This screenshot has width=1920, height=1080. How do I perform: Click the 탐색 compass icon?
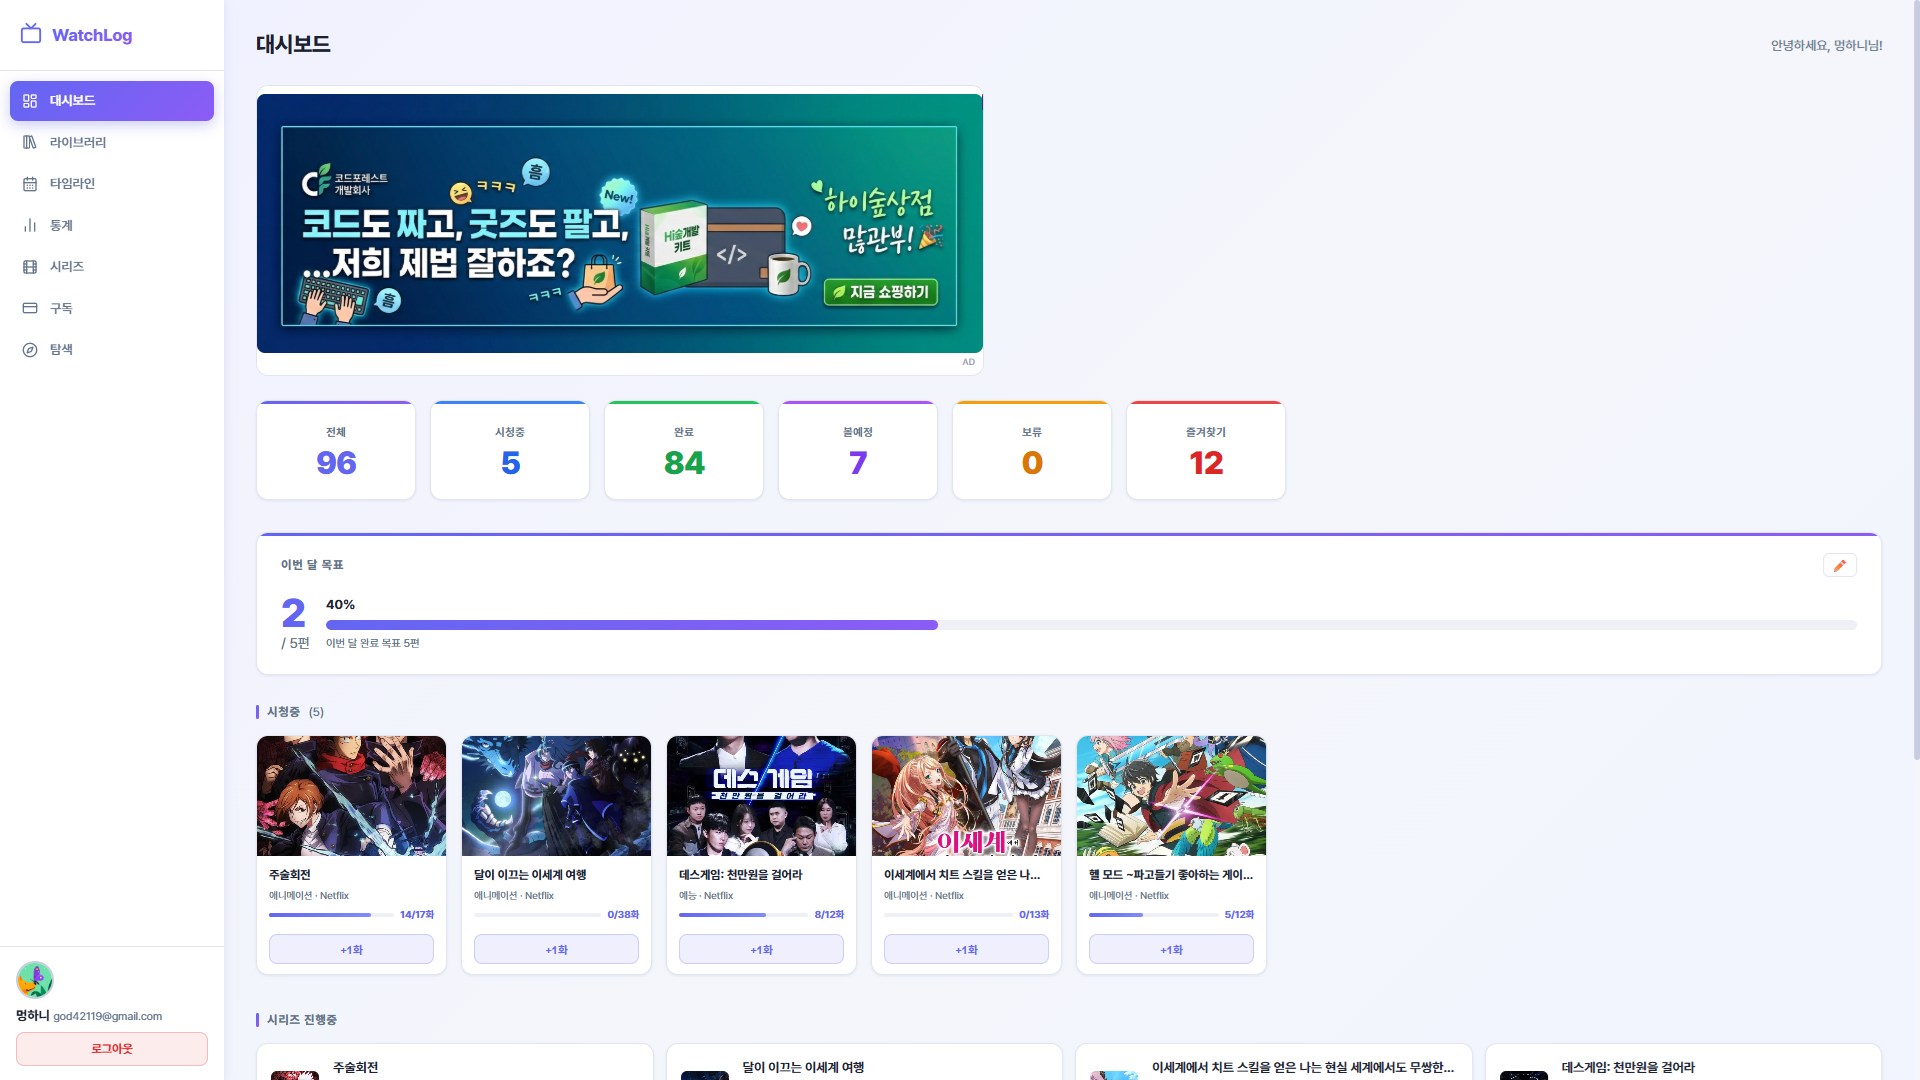30,350
